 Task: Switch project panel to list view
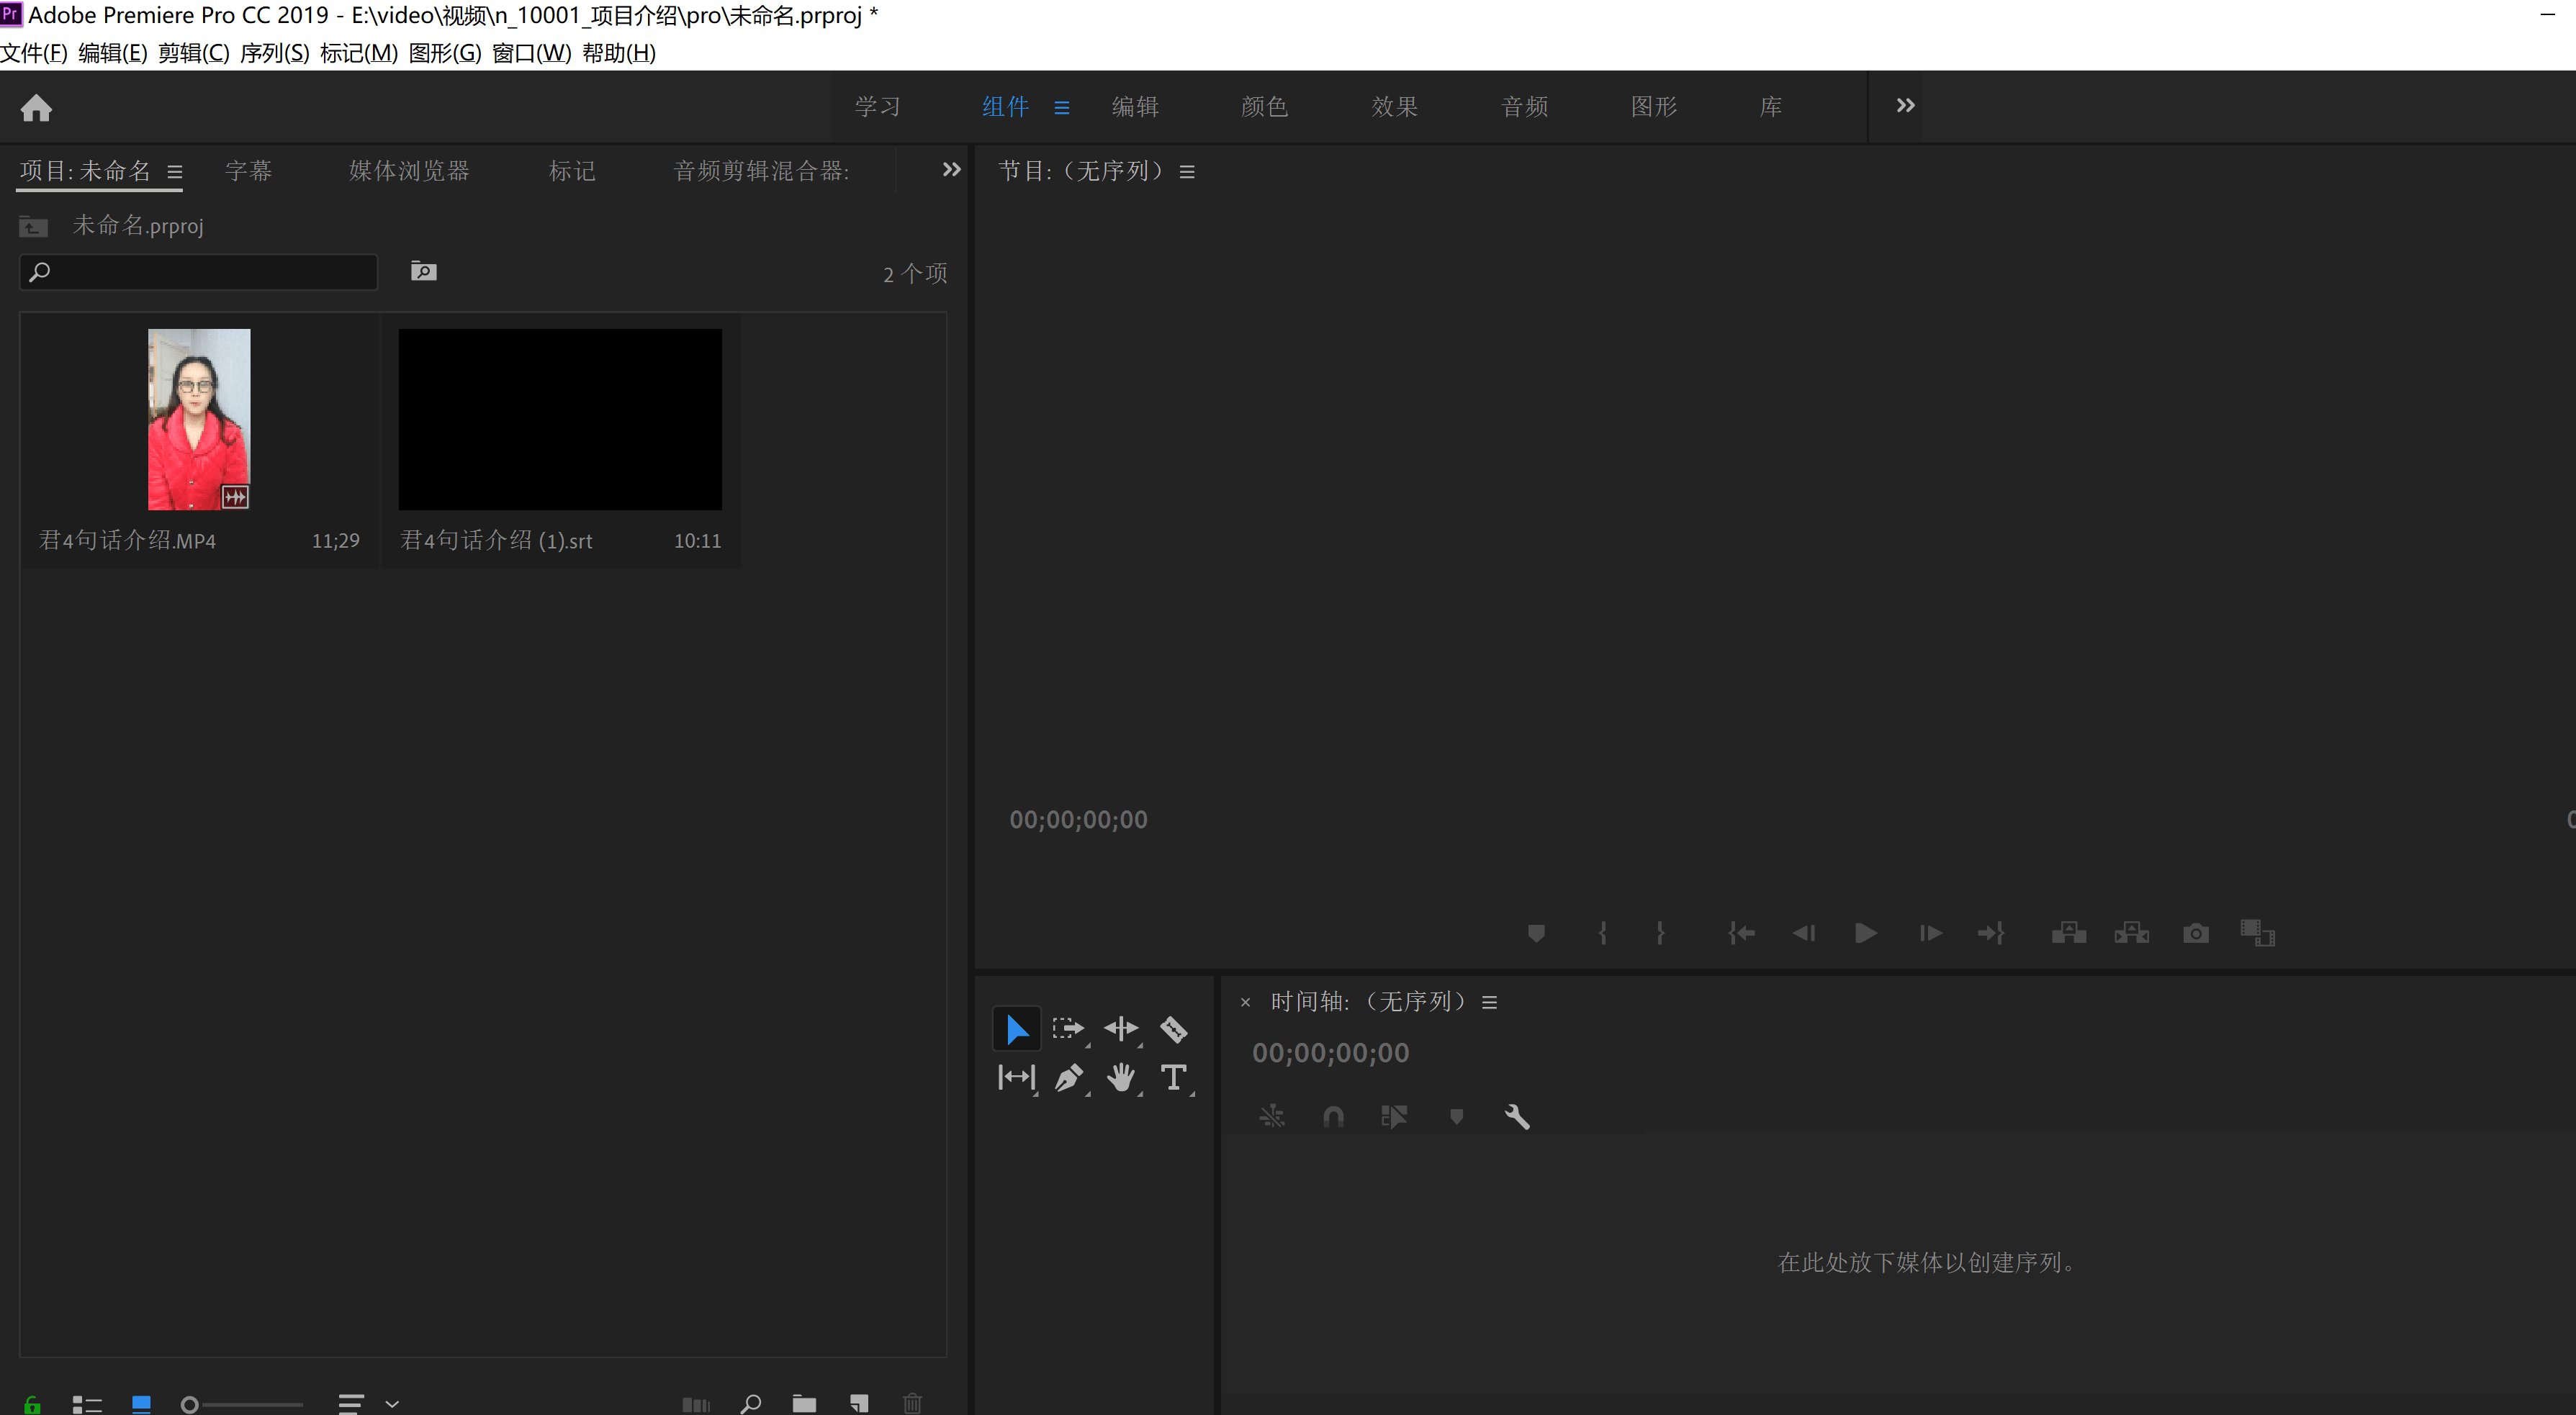tap(87, 1404)
